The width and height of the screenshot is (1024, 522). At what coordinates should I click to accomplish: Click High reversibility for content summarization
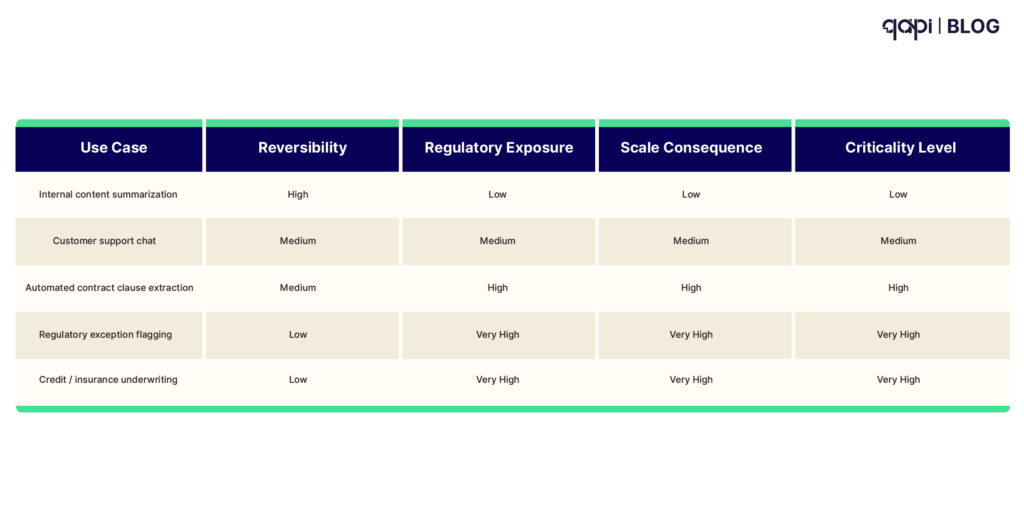pos(298,194)
